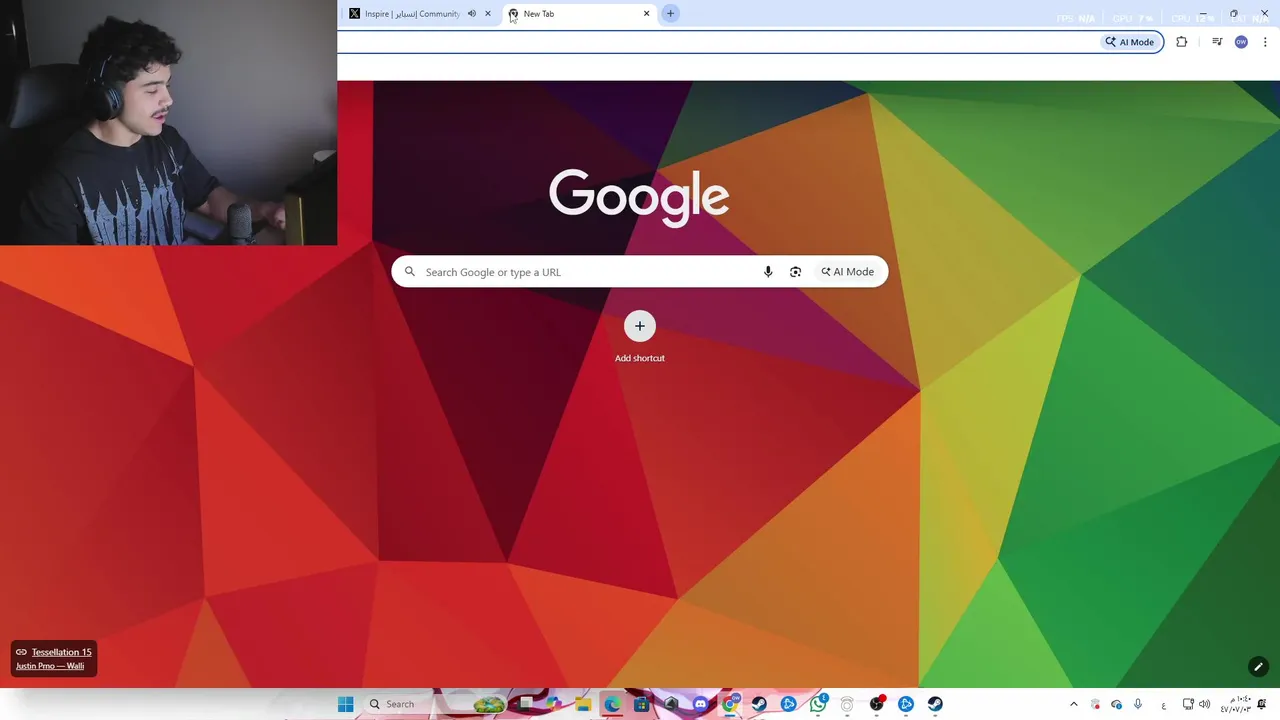
Task: Open the volume speaker icon in system tray
Action: [1205, 704]
